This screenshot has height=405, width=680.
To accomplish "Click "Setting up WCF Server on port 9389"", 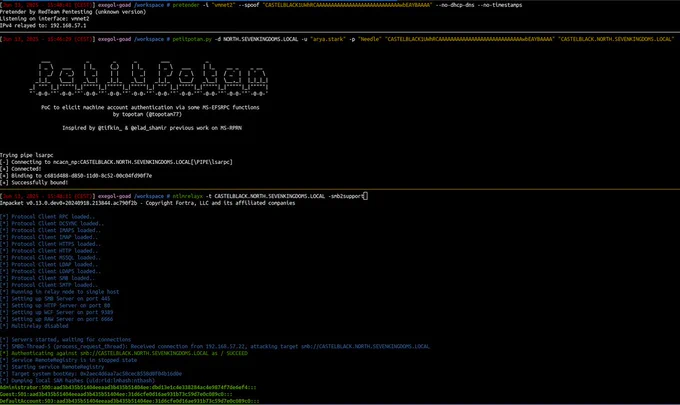I will tap(56, 312).
